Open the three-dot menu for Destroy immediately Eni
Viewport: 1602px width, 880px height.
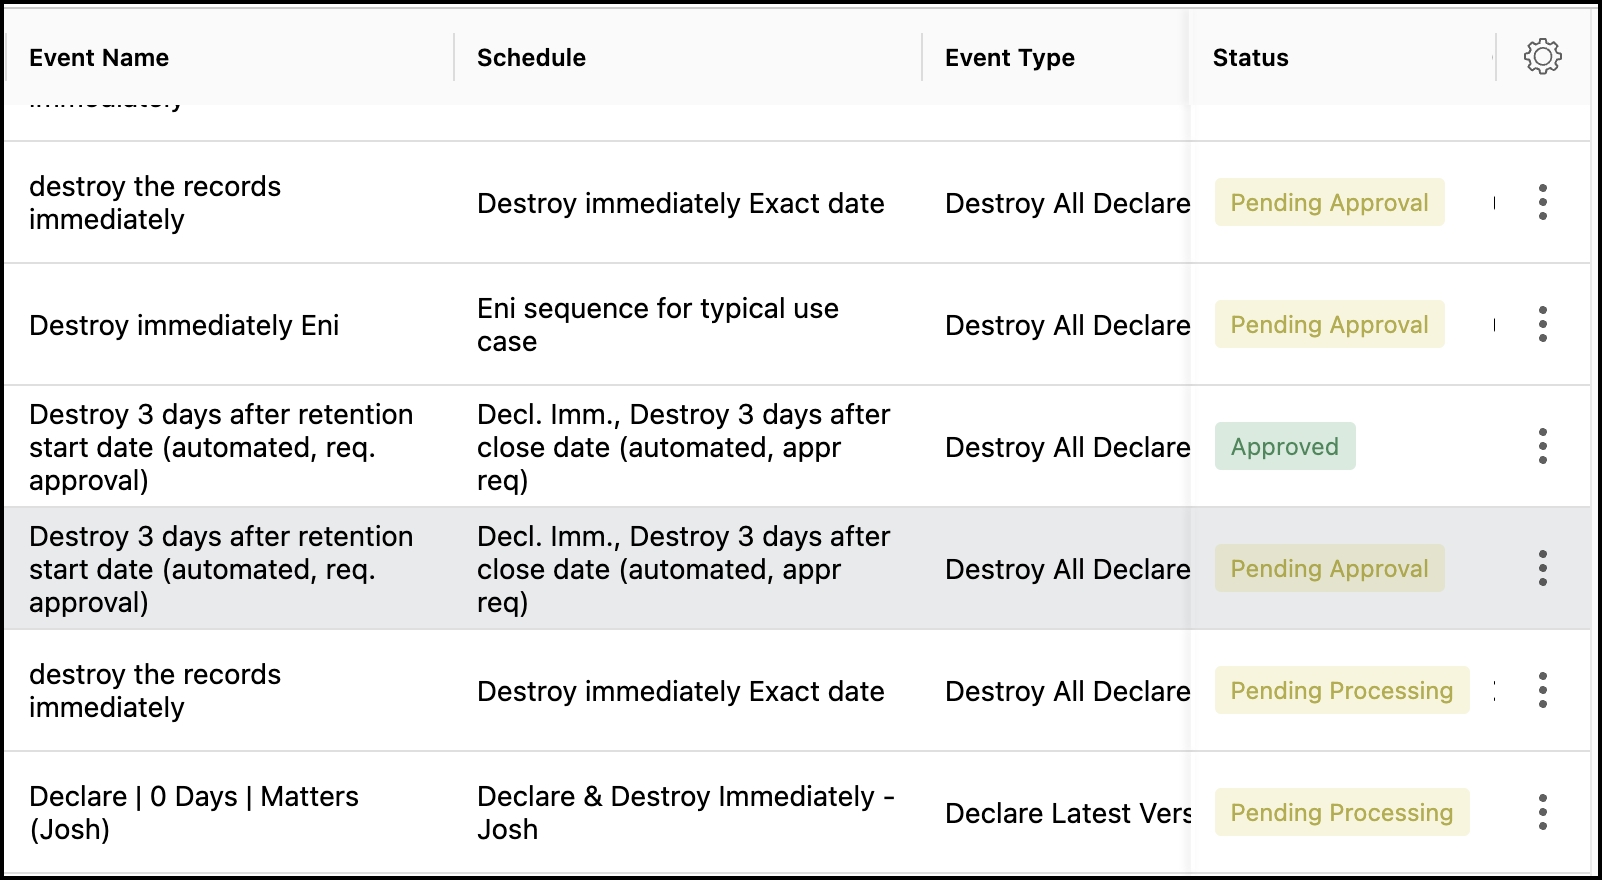coord(1542,324)
